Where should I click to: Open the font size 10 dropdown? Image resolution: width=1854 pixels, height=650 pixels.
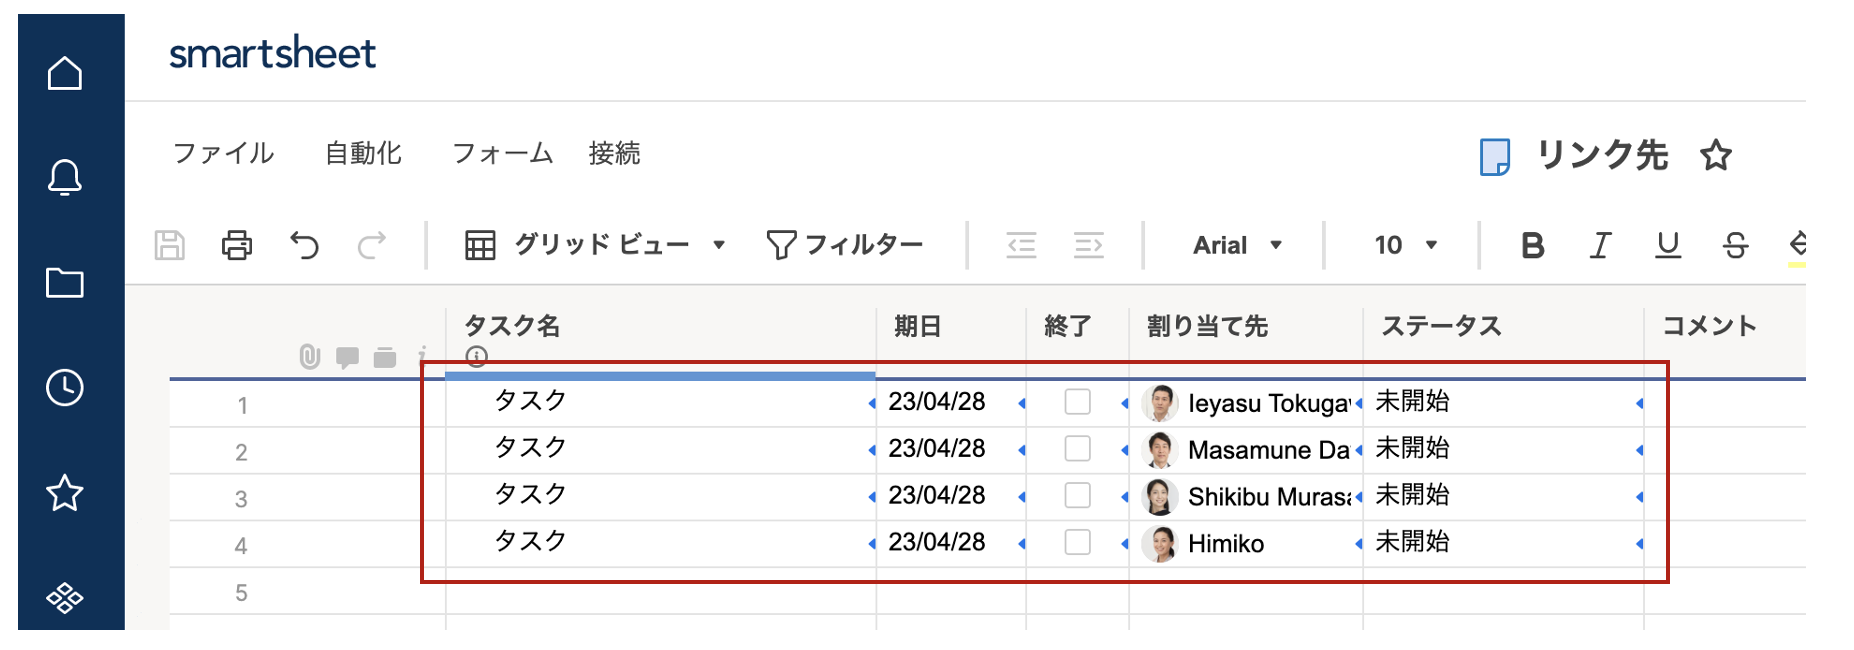click(x=1406, y=245)
